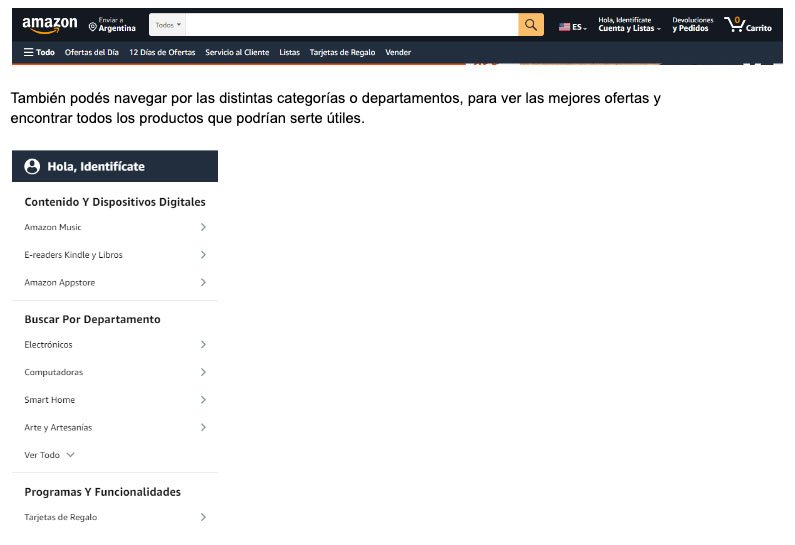Open Servicio al Cliente
This screenshot has width=795, height=545.
coord(237,52)
